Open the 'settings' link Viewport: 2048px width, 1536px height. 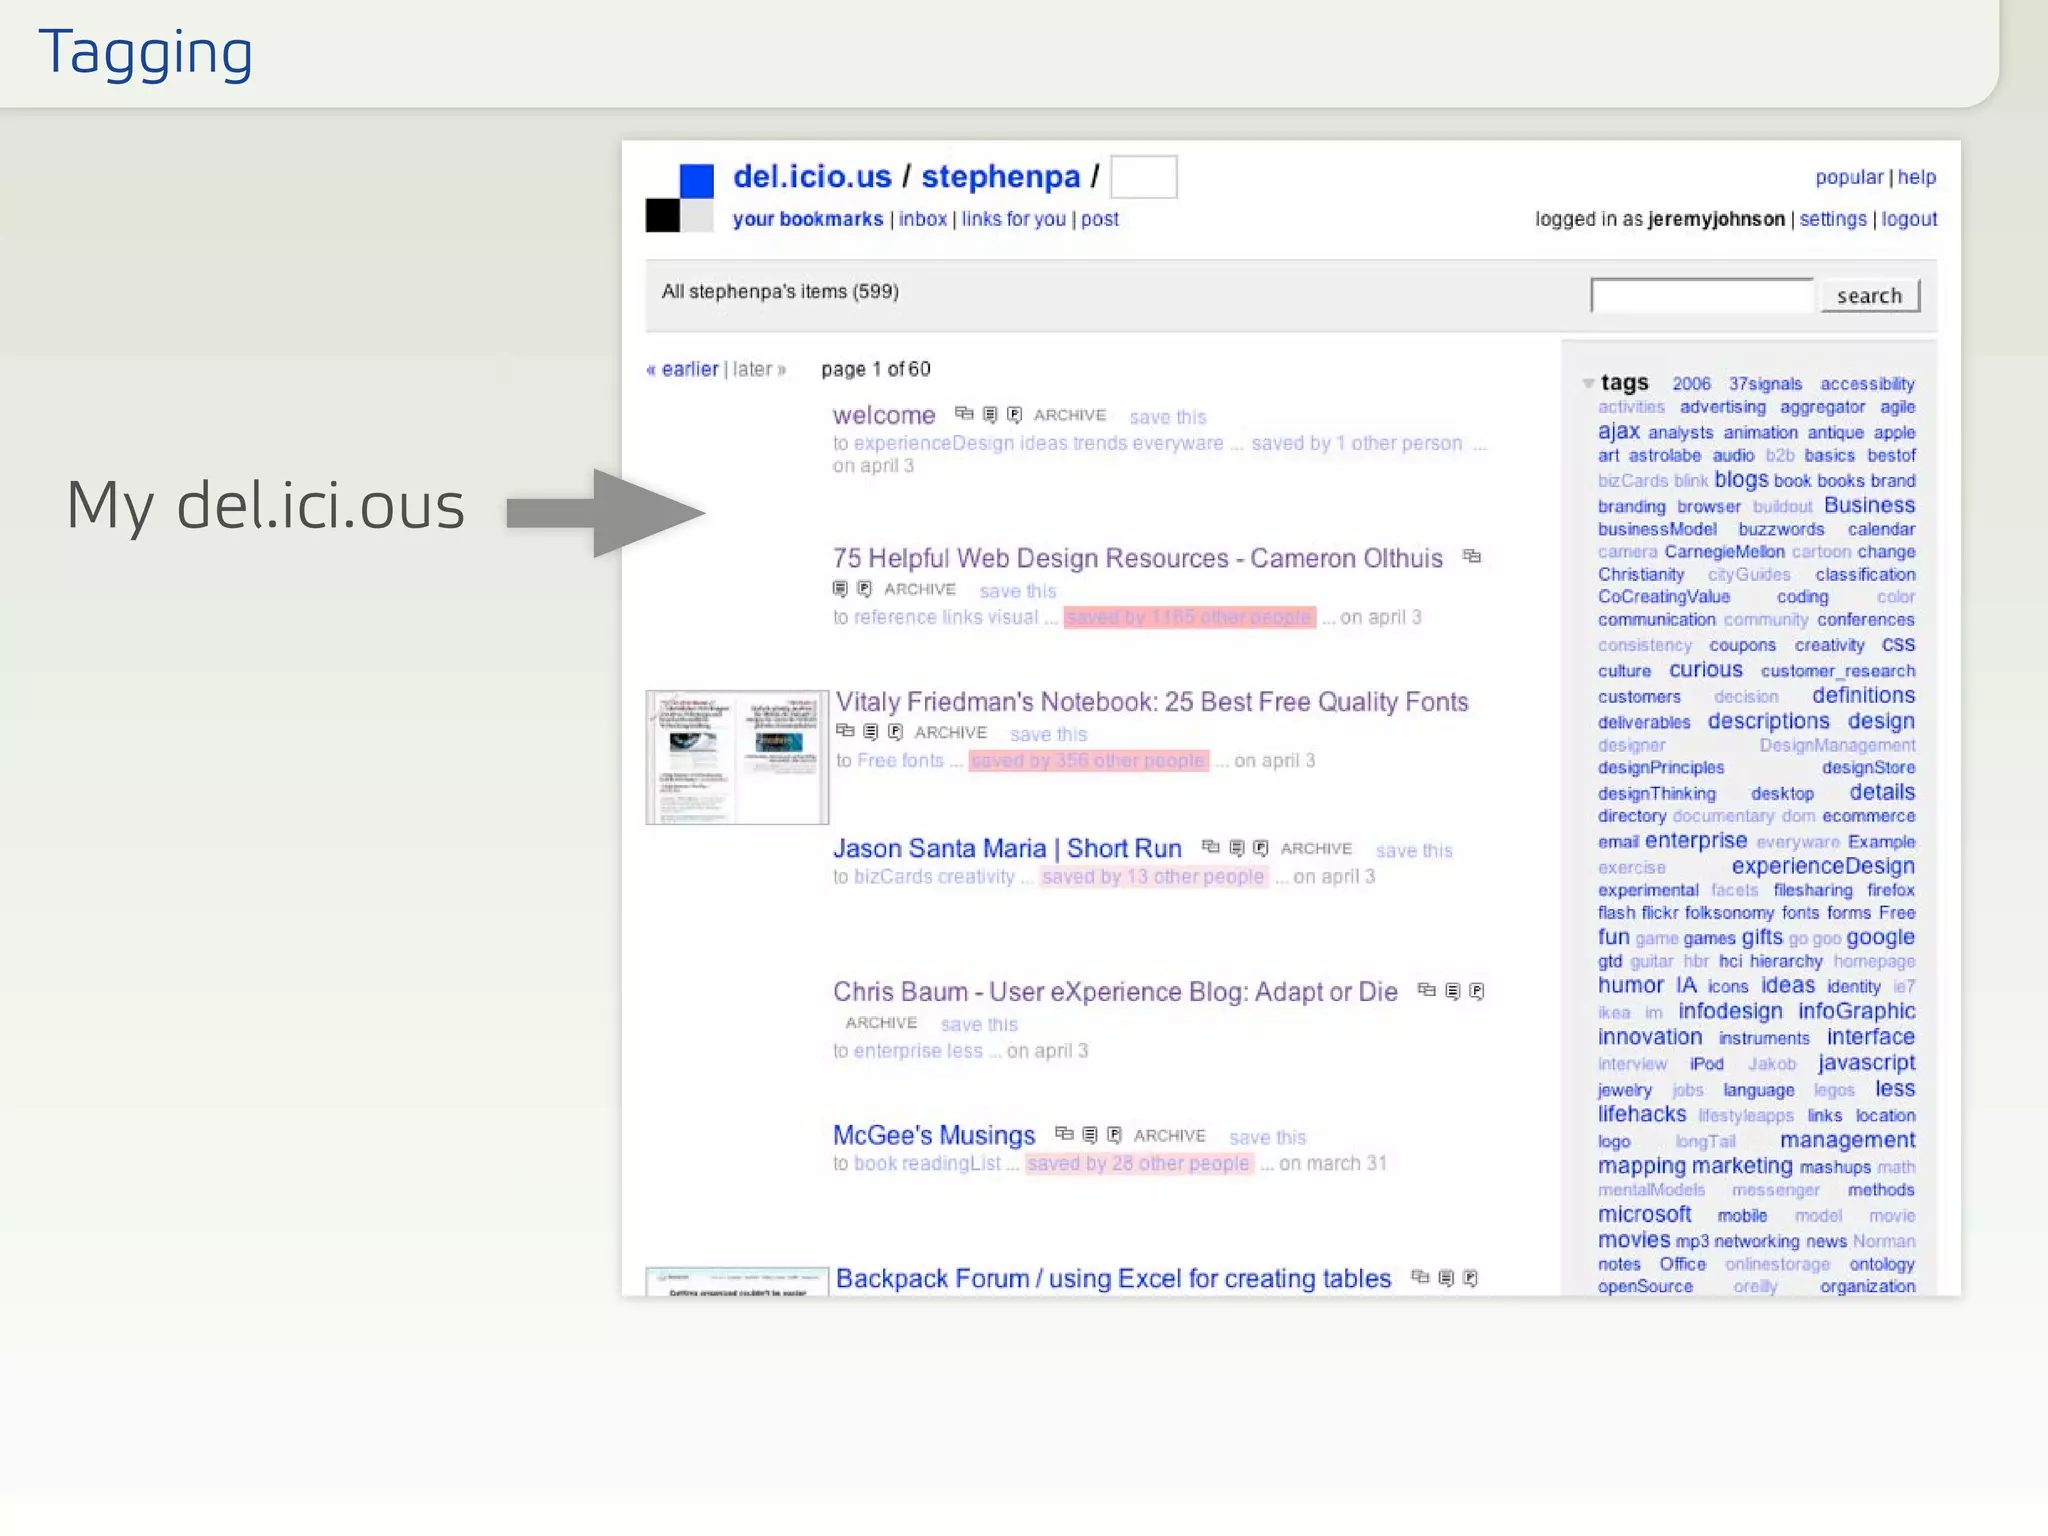tap(1833, 219)
